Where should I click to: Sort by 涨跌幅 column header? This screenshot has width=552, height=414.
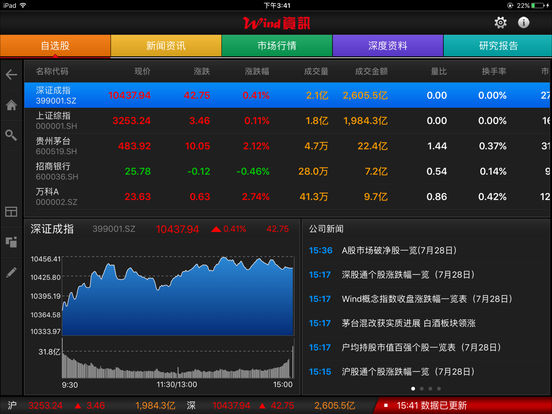257,71
